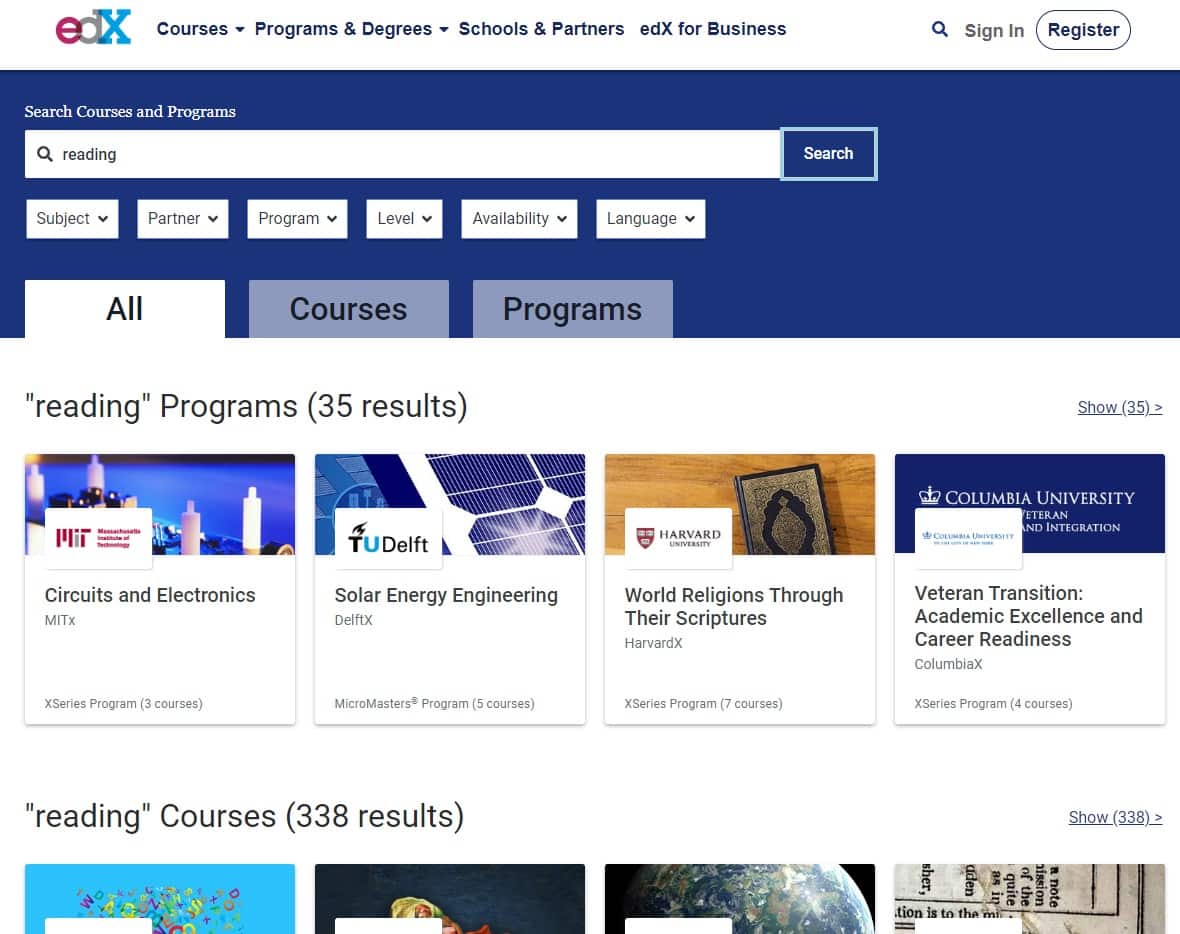The image size is (1180, 934).
Task: Open World Religions Through Their Scriptures title
Action: click(x=734, y=606)
